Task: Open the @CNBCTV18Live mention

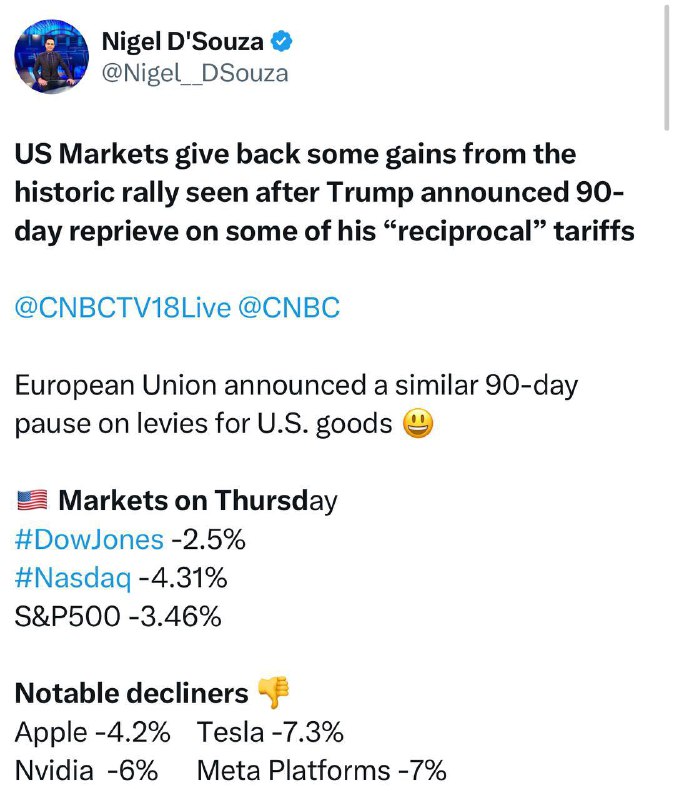Action: click(x=122, y=308)
